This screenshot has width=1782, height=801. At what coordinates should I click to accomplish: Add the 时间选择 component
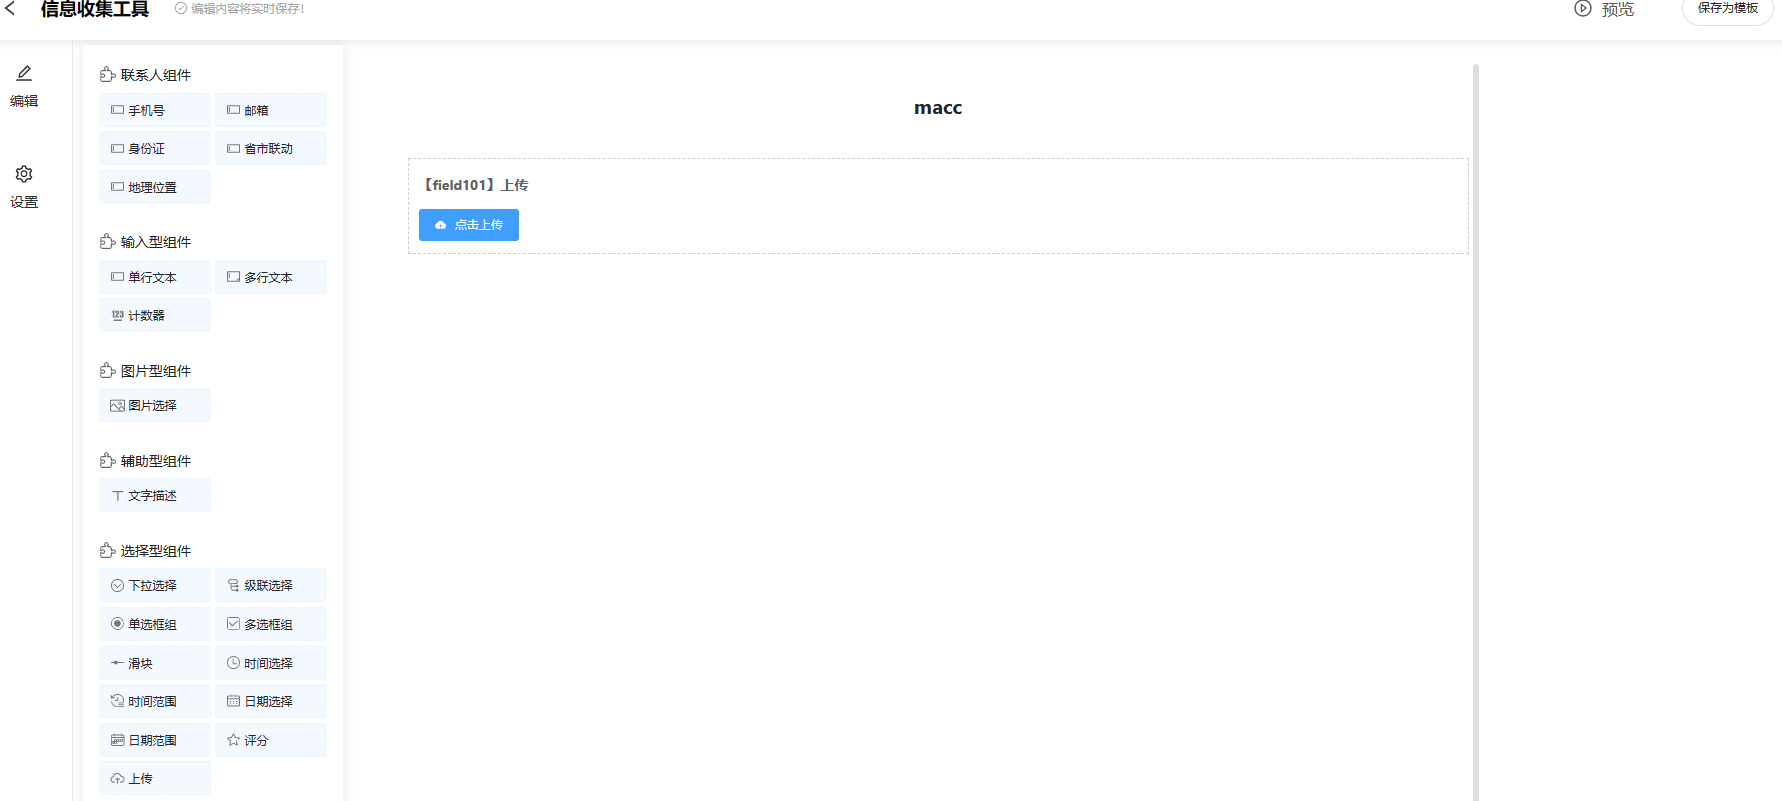(x=271, y=663)
